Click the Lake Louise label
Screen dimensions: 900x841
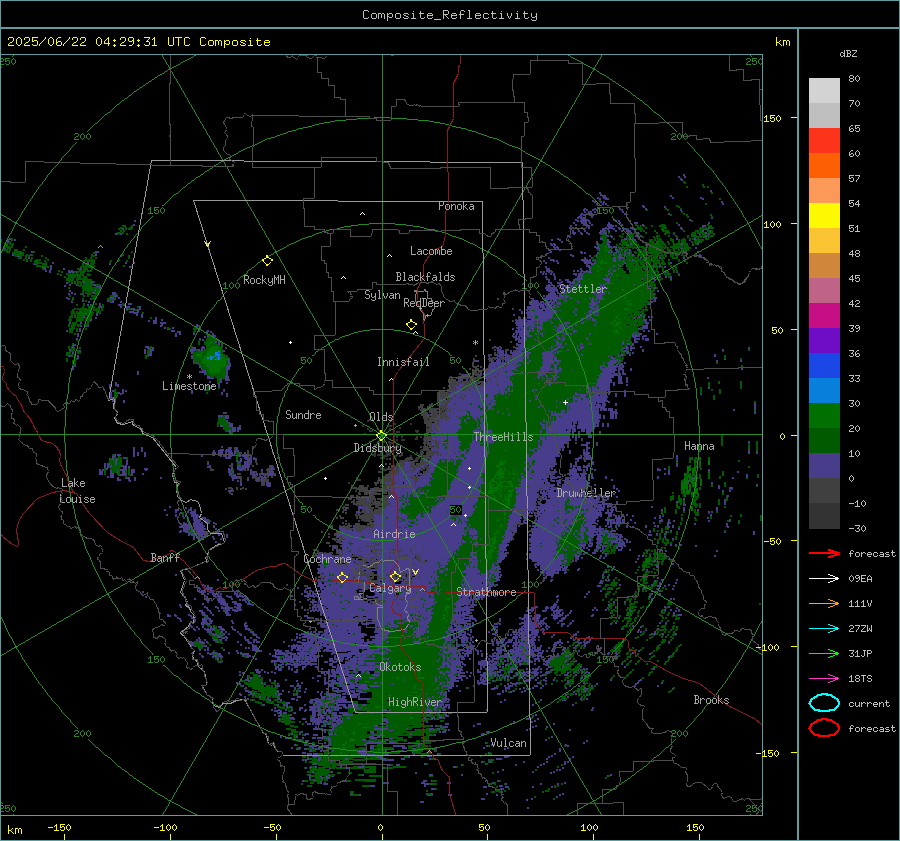[x=77, y=491]
